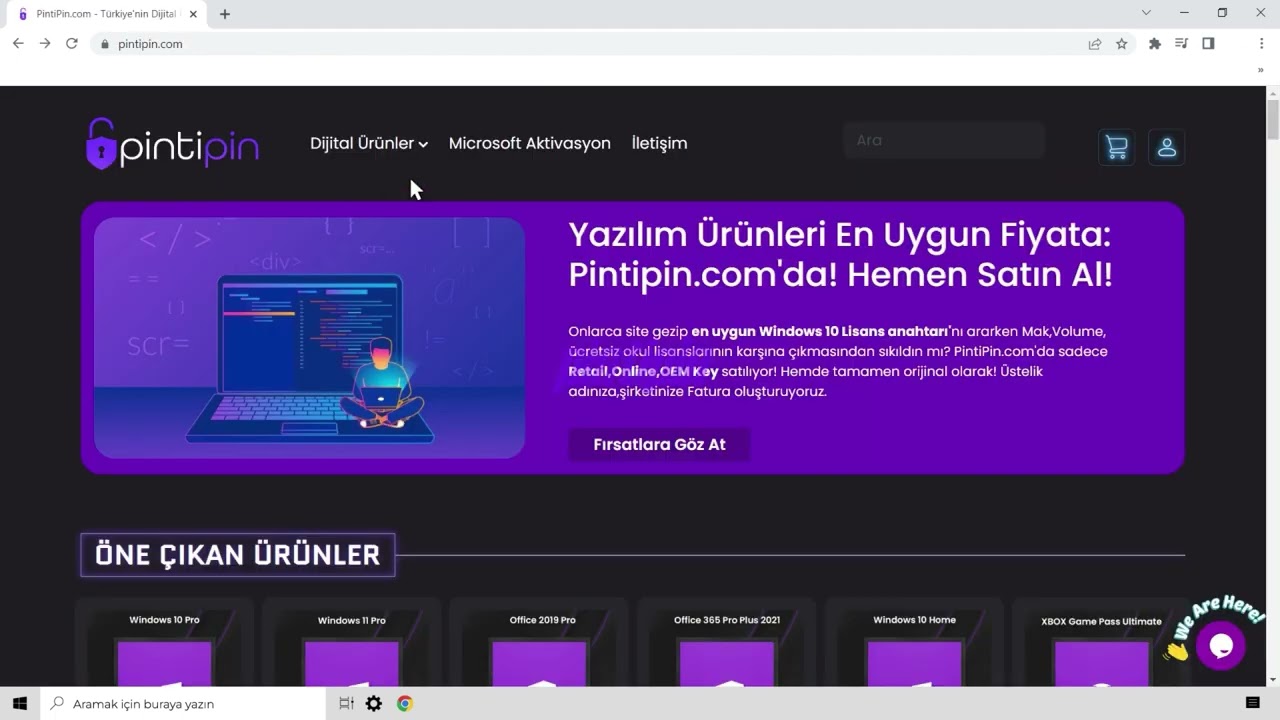Select the Windows 11 Pro product card
Screen dimensions: 1280x720
tap(352, 643)
